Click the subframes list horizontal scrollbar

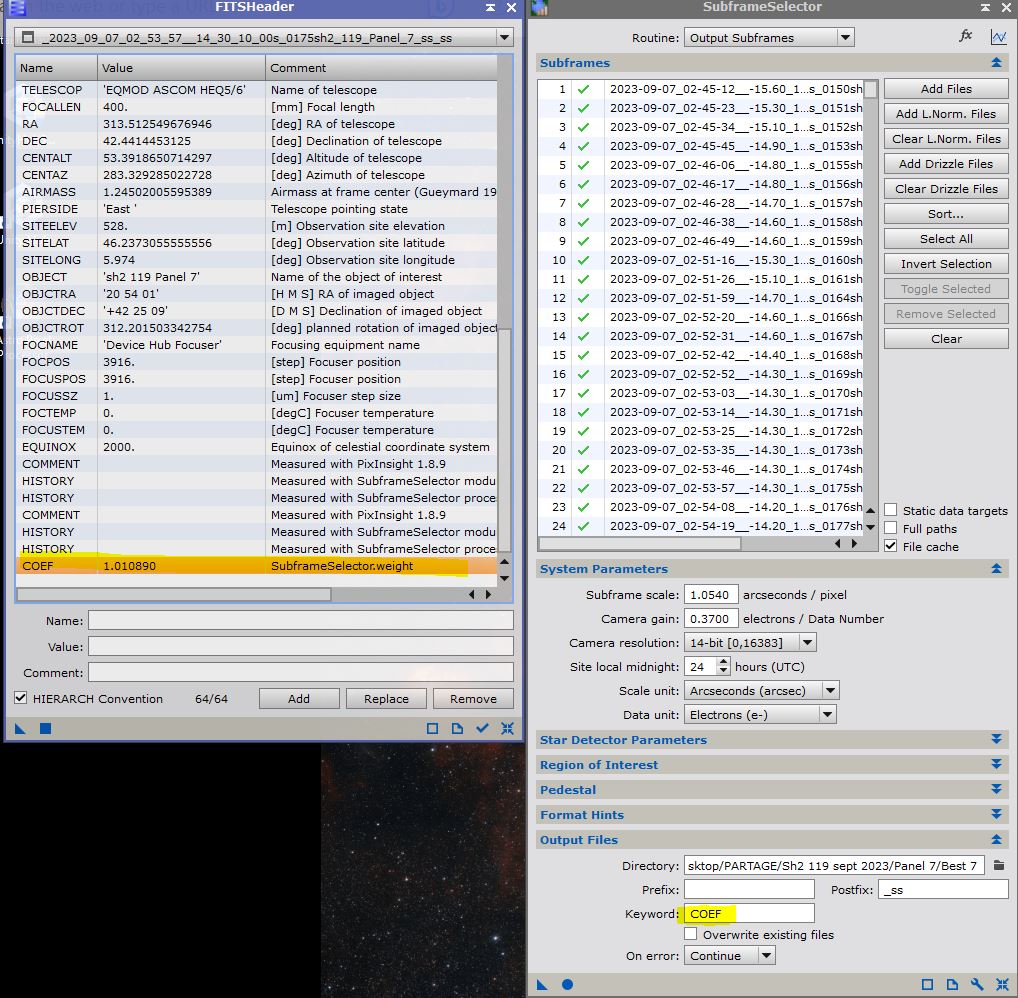pyautogui.click(x=639, y=543)
